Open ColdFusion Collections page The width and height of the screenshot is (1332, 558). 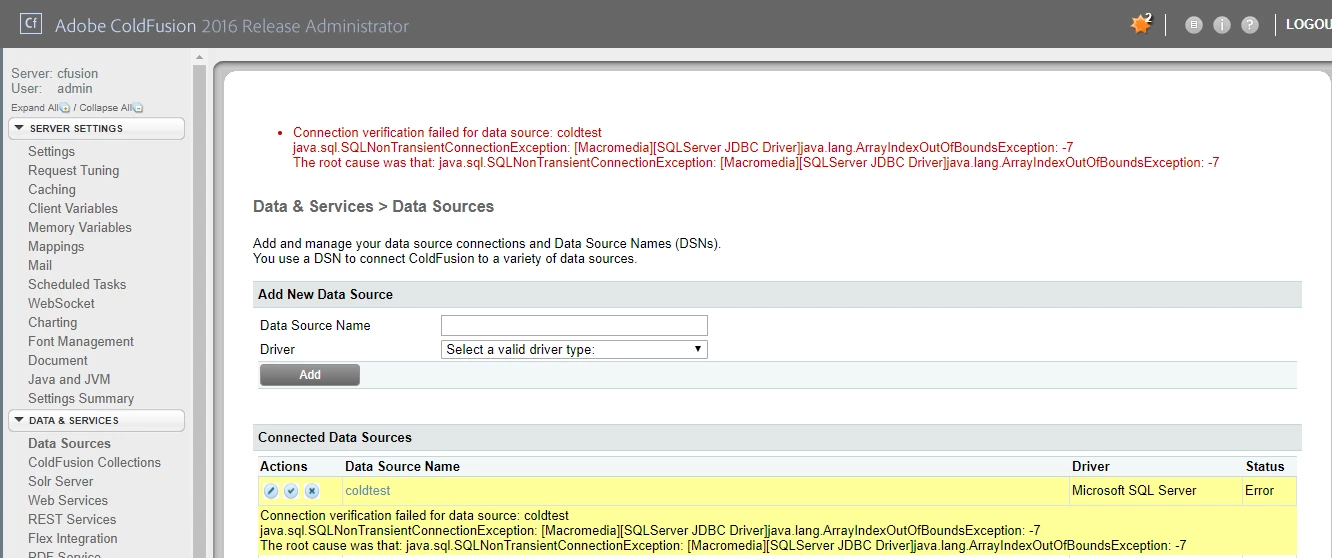(94, 463)
